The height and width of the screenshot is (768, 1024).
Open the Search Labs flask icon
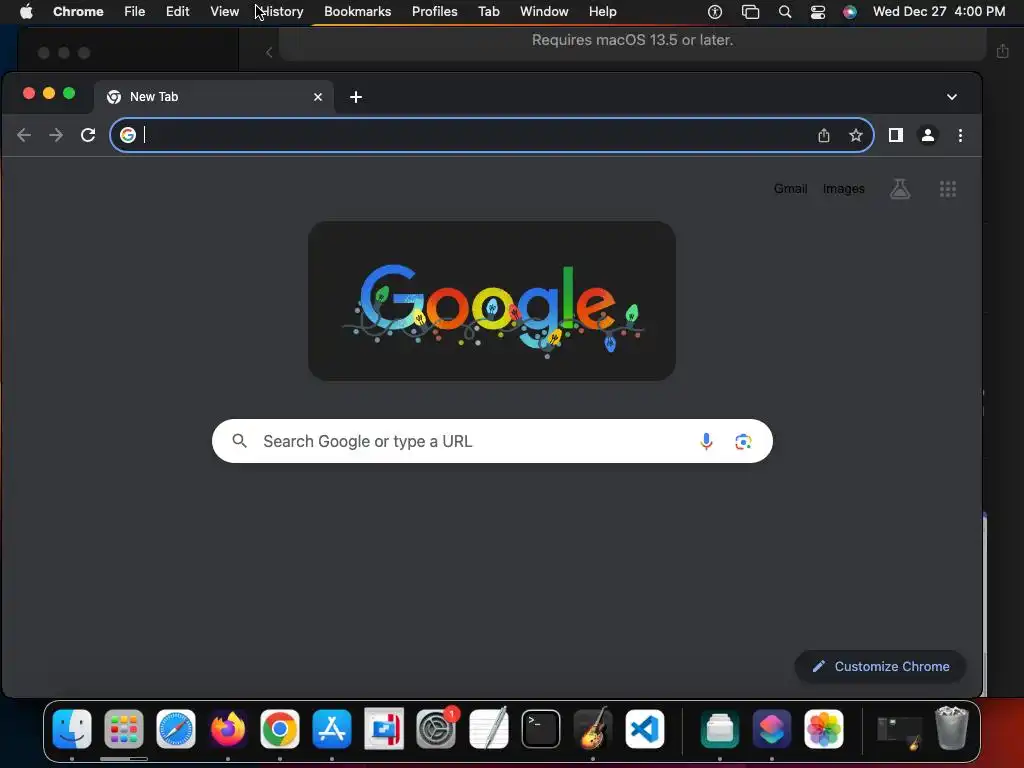coord(900,189)
